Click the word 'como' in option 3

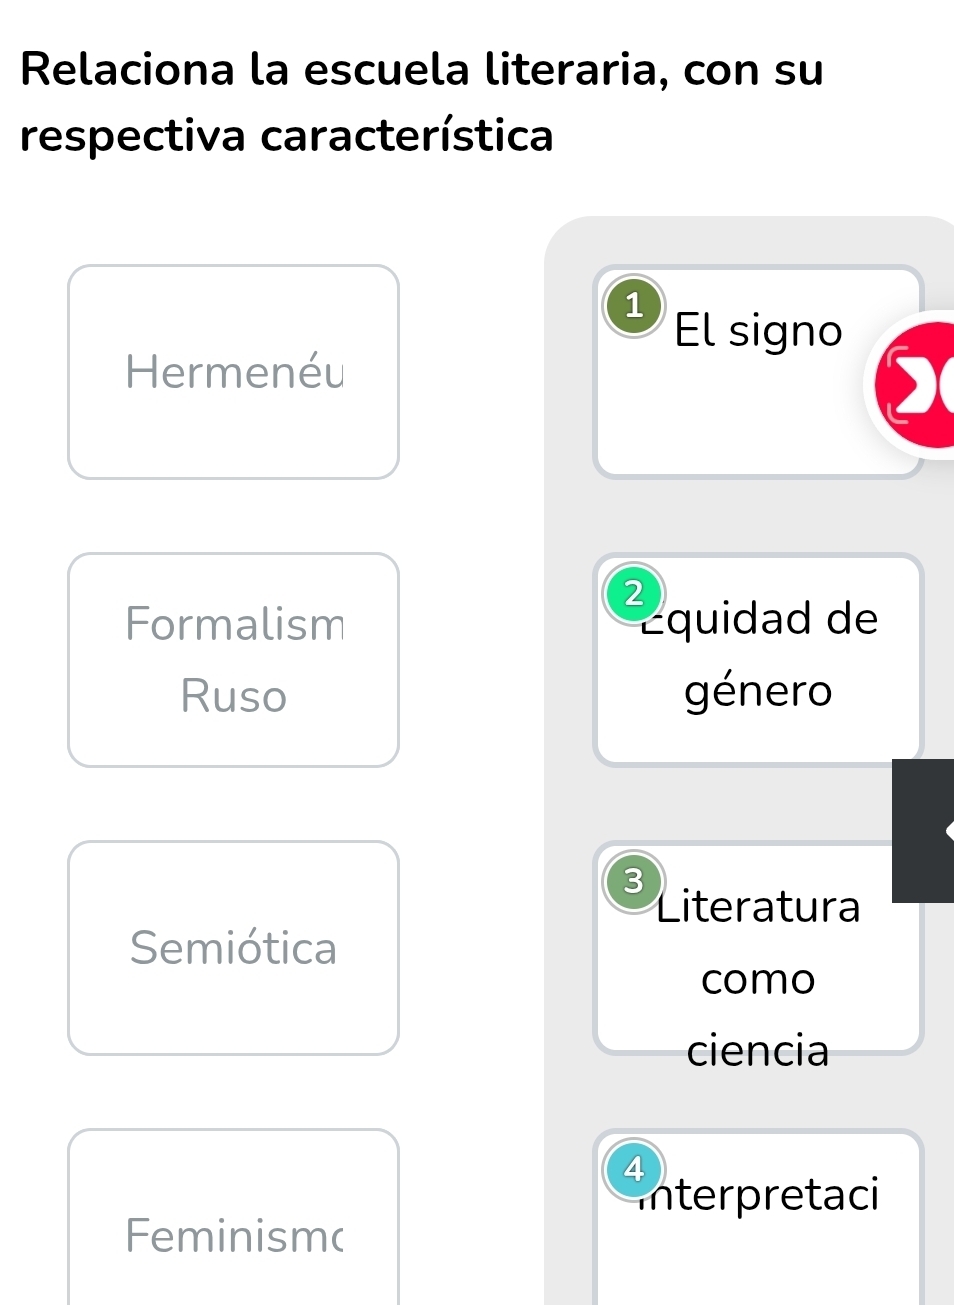coord(758,979)
